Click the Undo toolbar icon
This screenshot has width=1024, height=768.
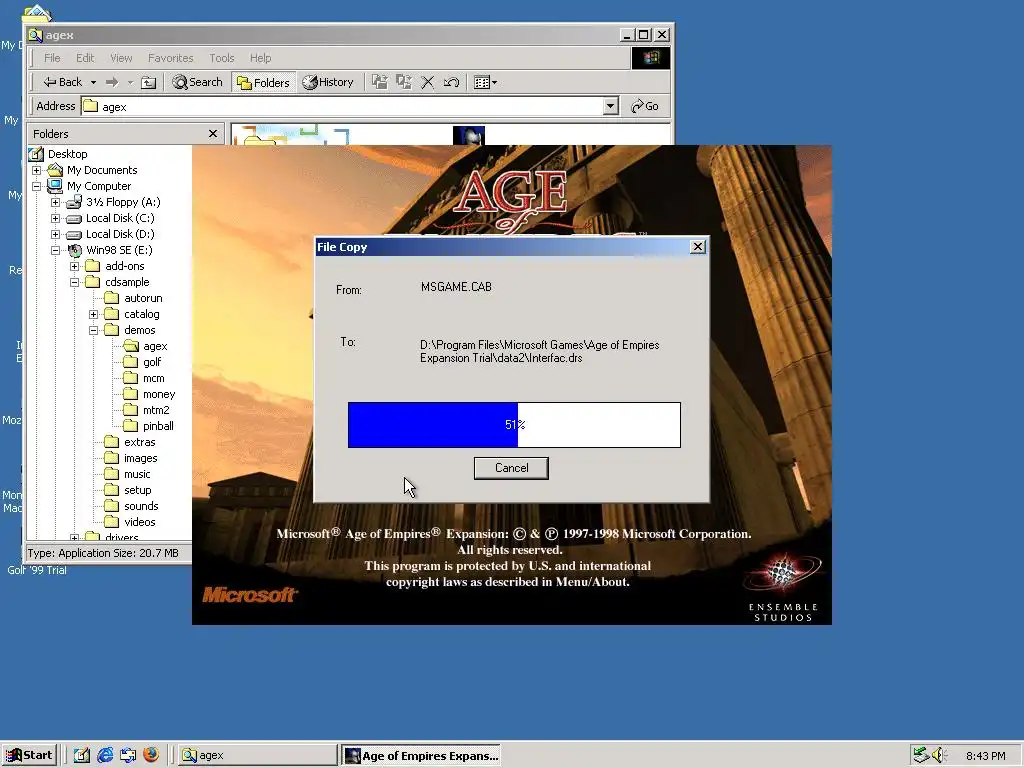451,82
